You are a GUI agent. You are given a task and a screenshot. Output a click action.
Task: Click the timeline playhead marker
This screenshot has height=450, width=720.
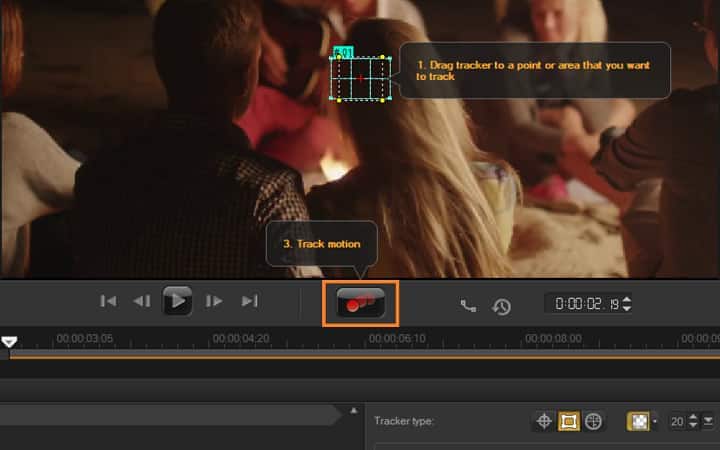point(9,342)
